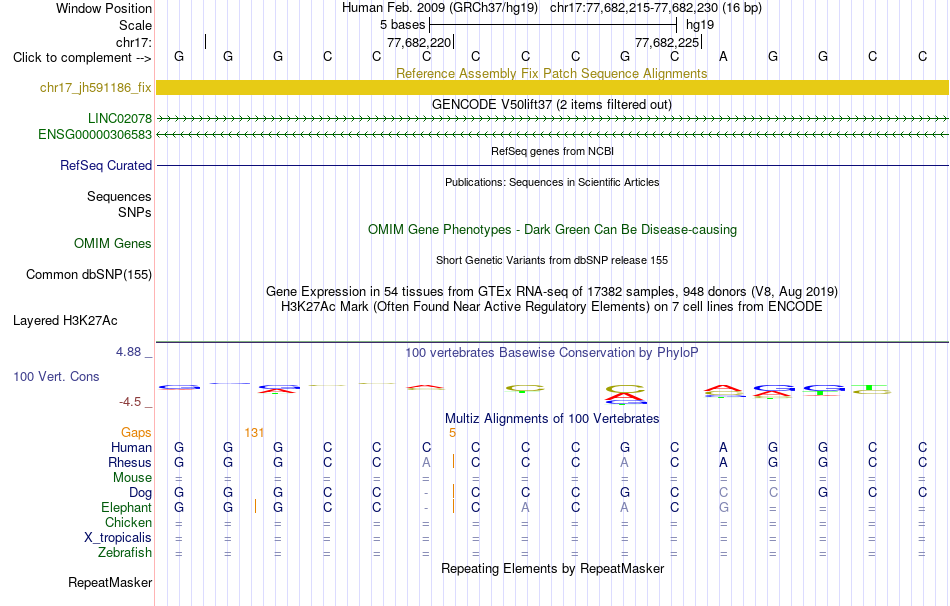Click 'Click to complement -->' label
Screen dimensions: 950x606
tap(82, 58)
